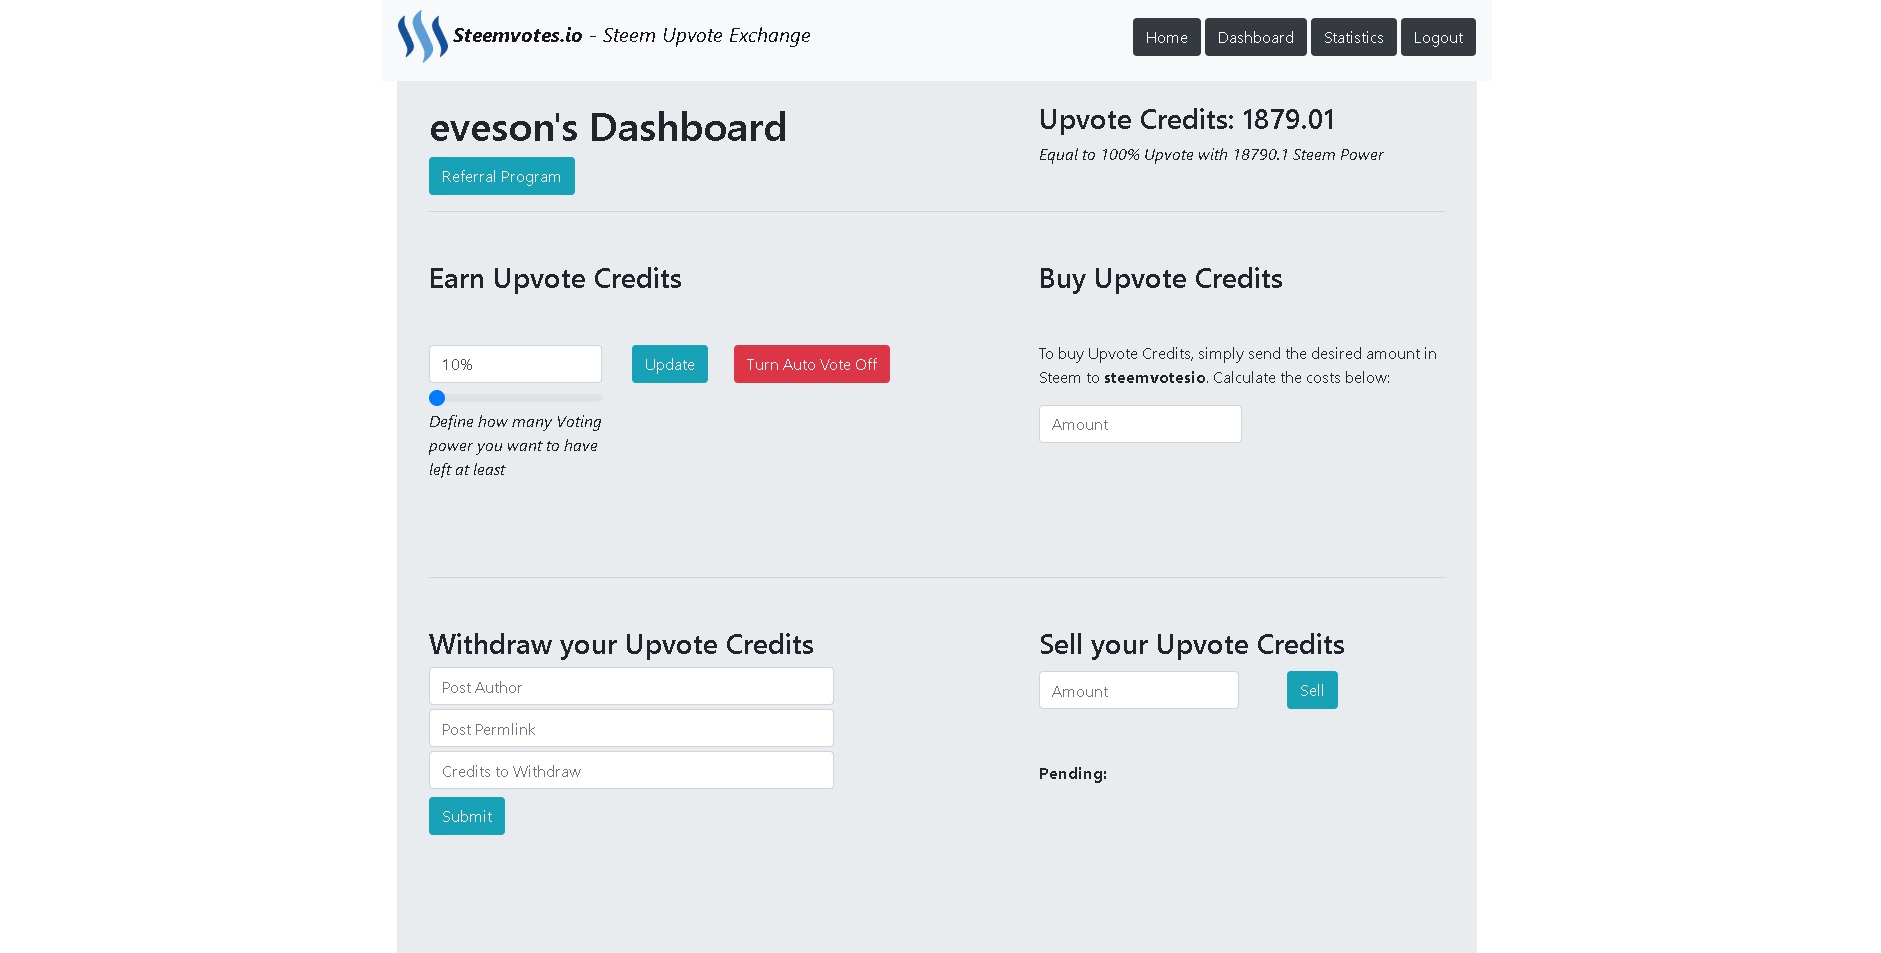Click the Sell credits Amount field

1138,690
